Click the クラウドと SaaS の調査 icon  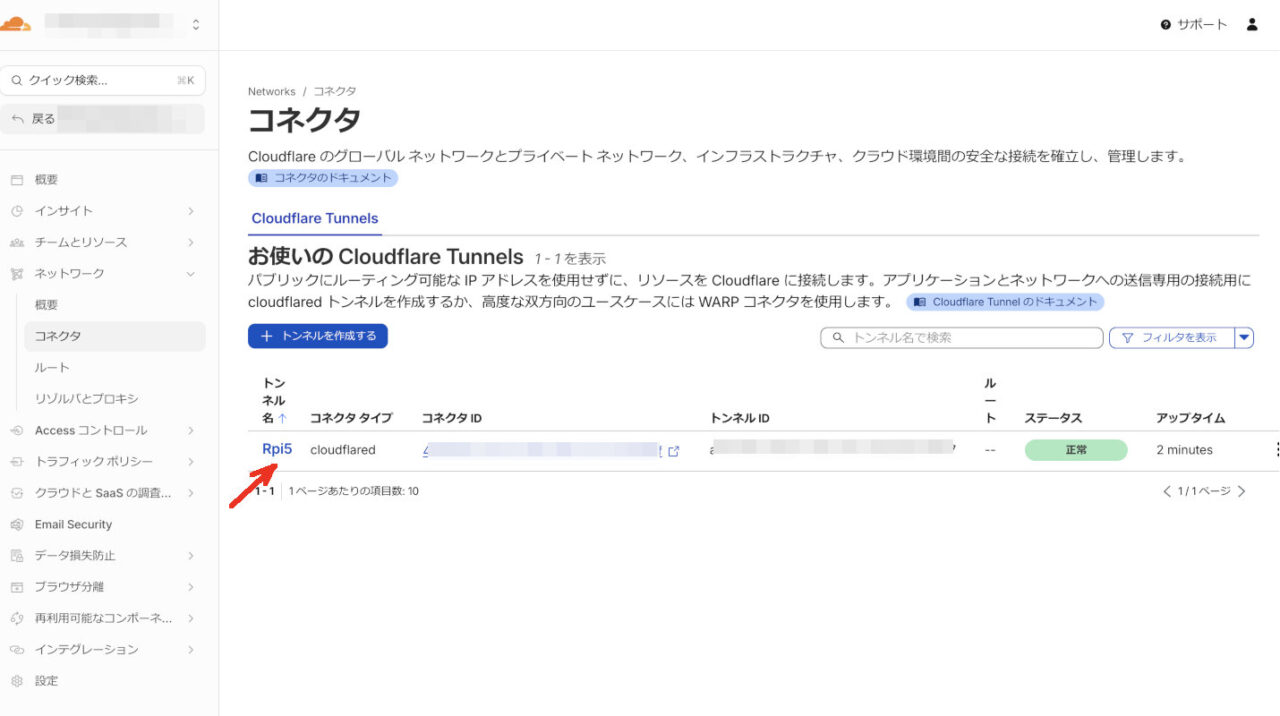tap(16, 493)
